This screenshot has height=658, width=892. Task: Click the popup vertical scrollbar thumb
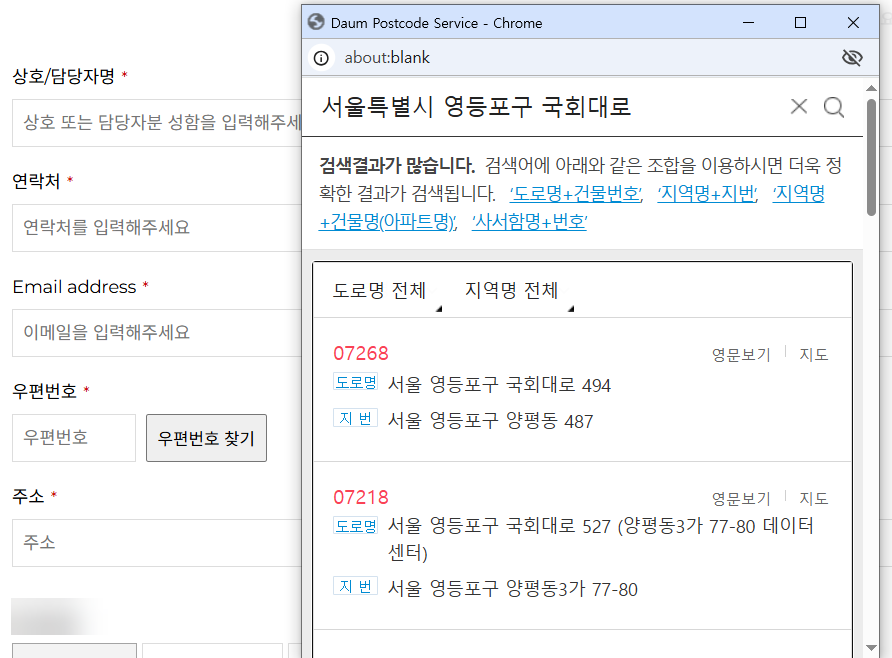coord(871,158)
